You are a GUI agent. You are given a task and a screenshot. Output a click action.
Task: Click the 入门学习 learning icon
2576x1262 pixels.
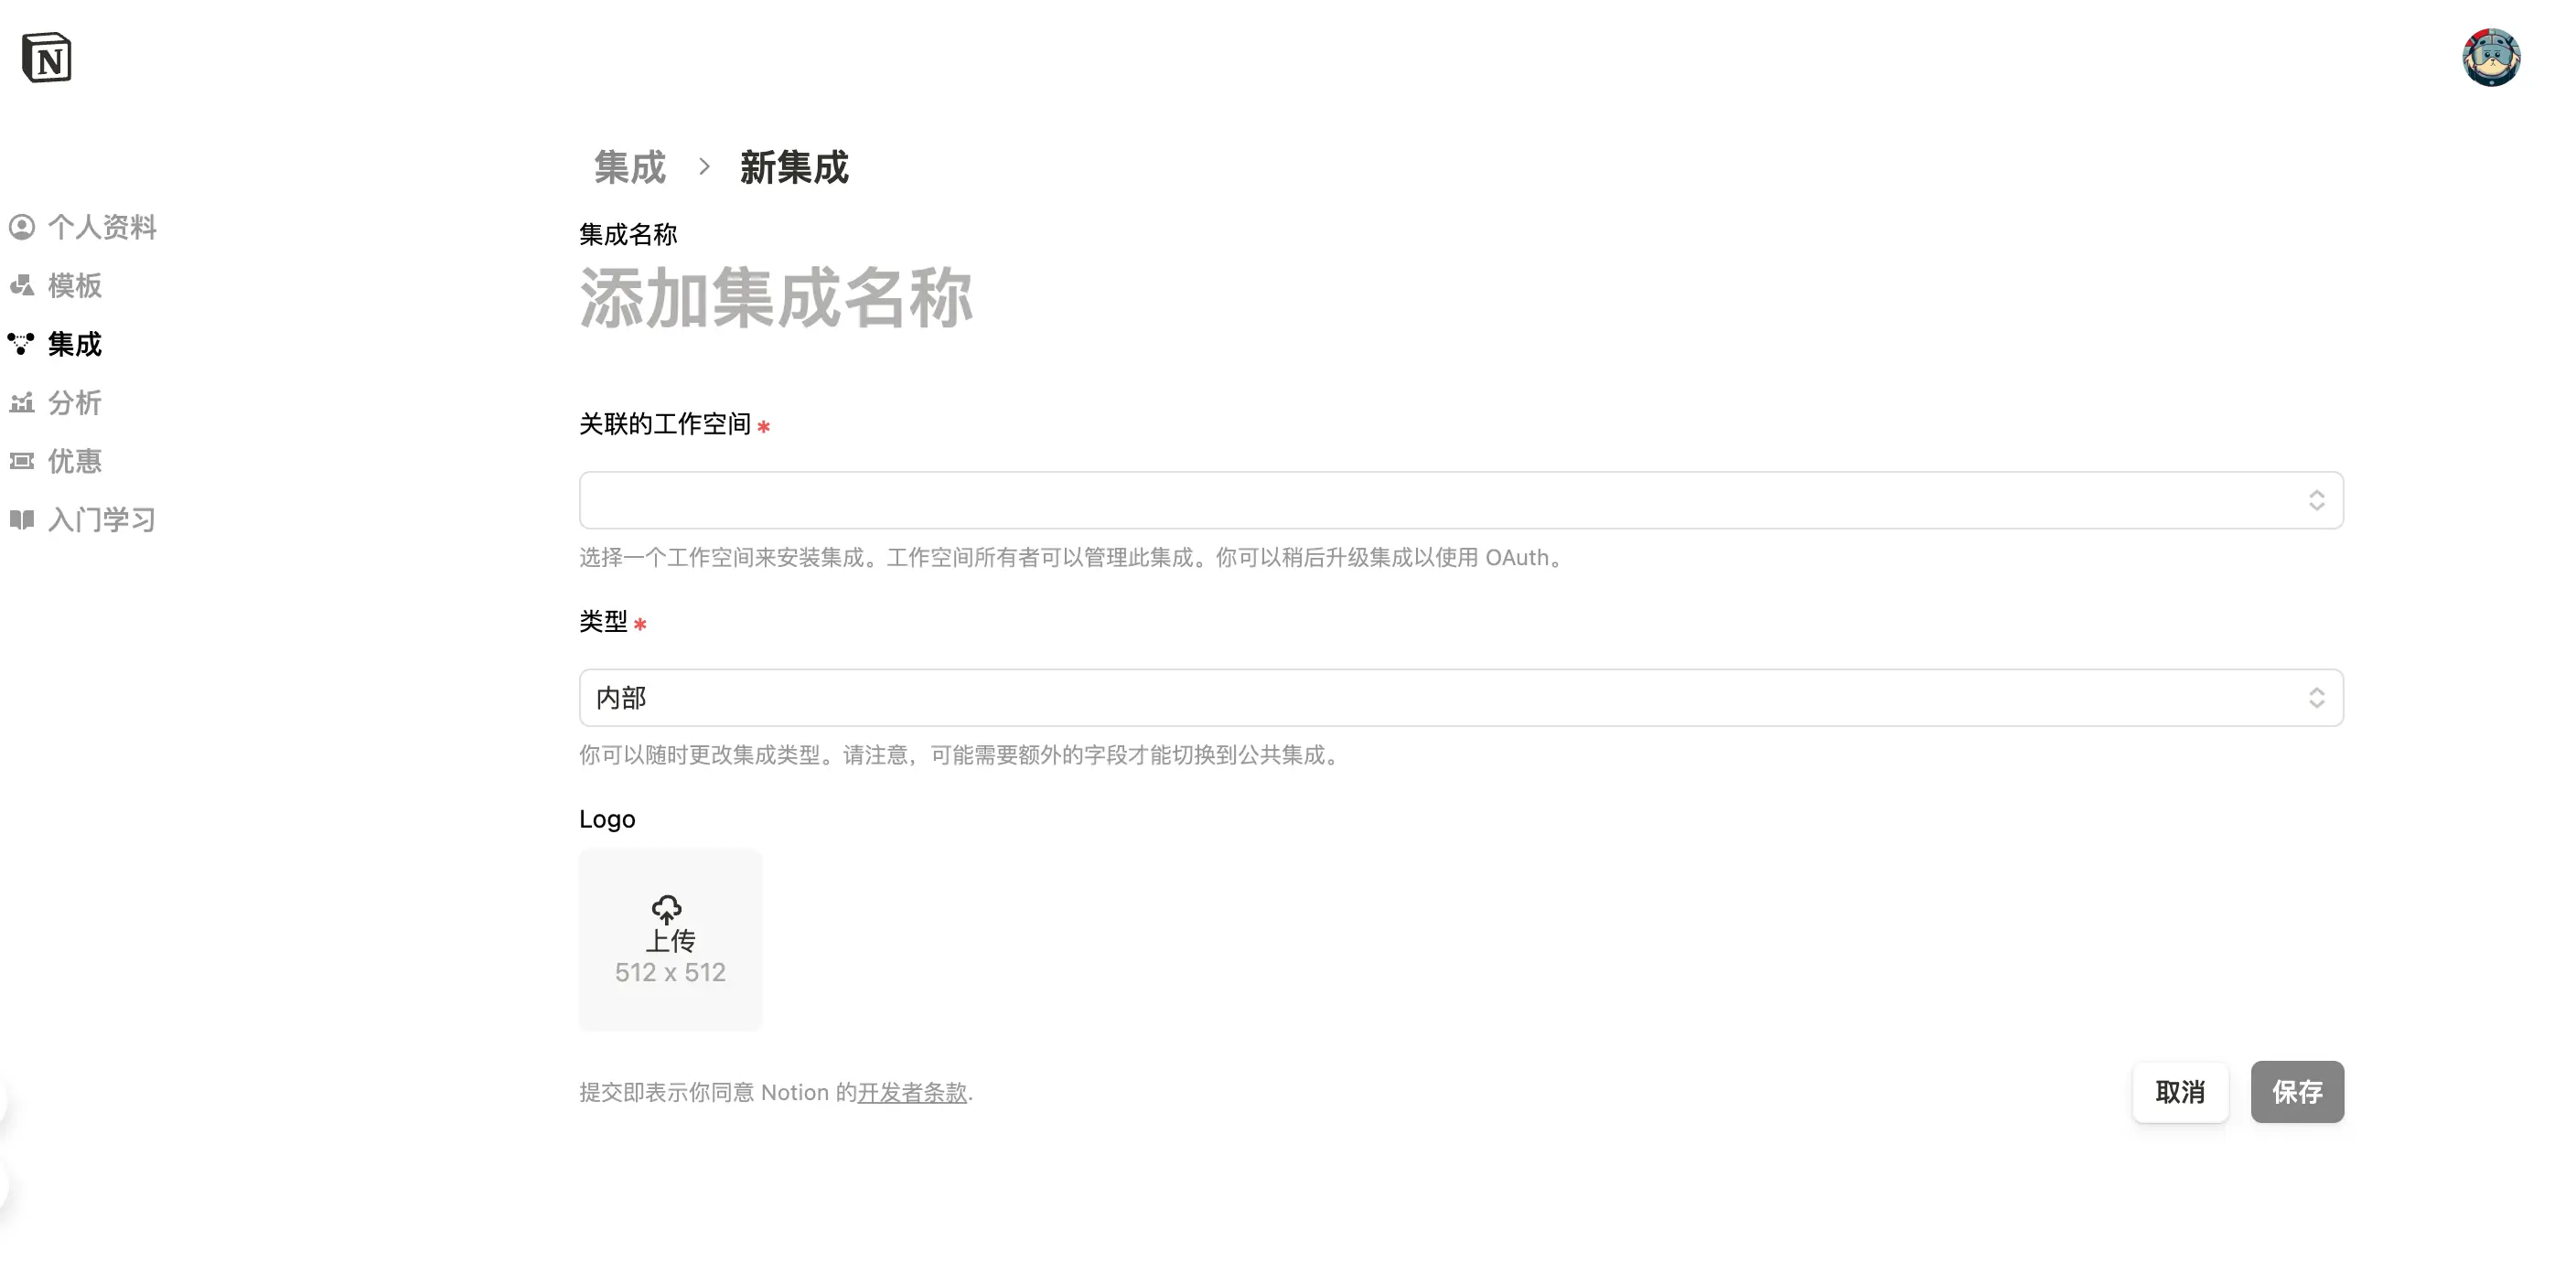coord(22,519)
